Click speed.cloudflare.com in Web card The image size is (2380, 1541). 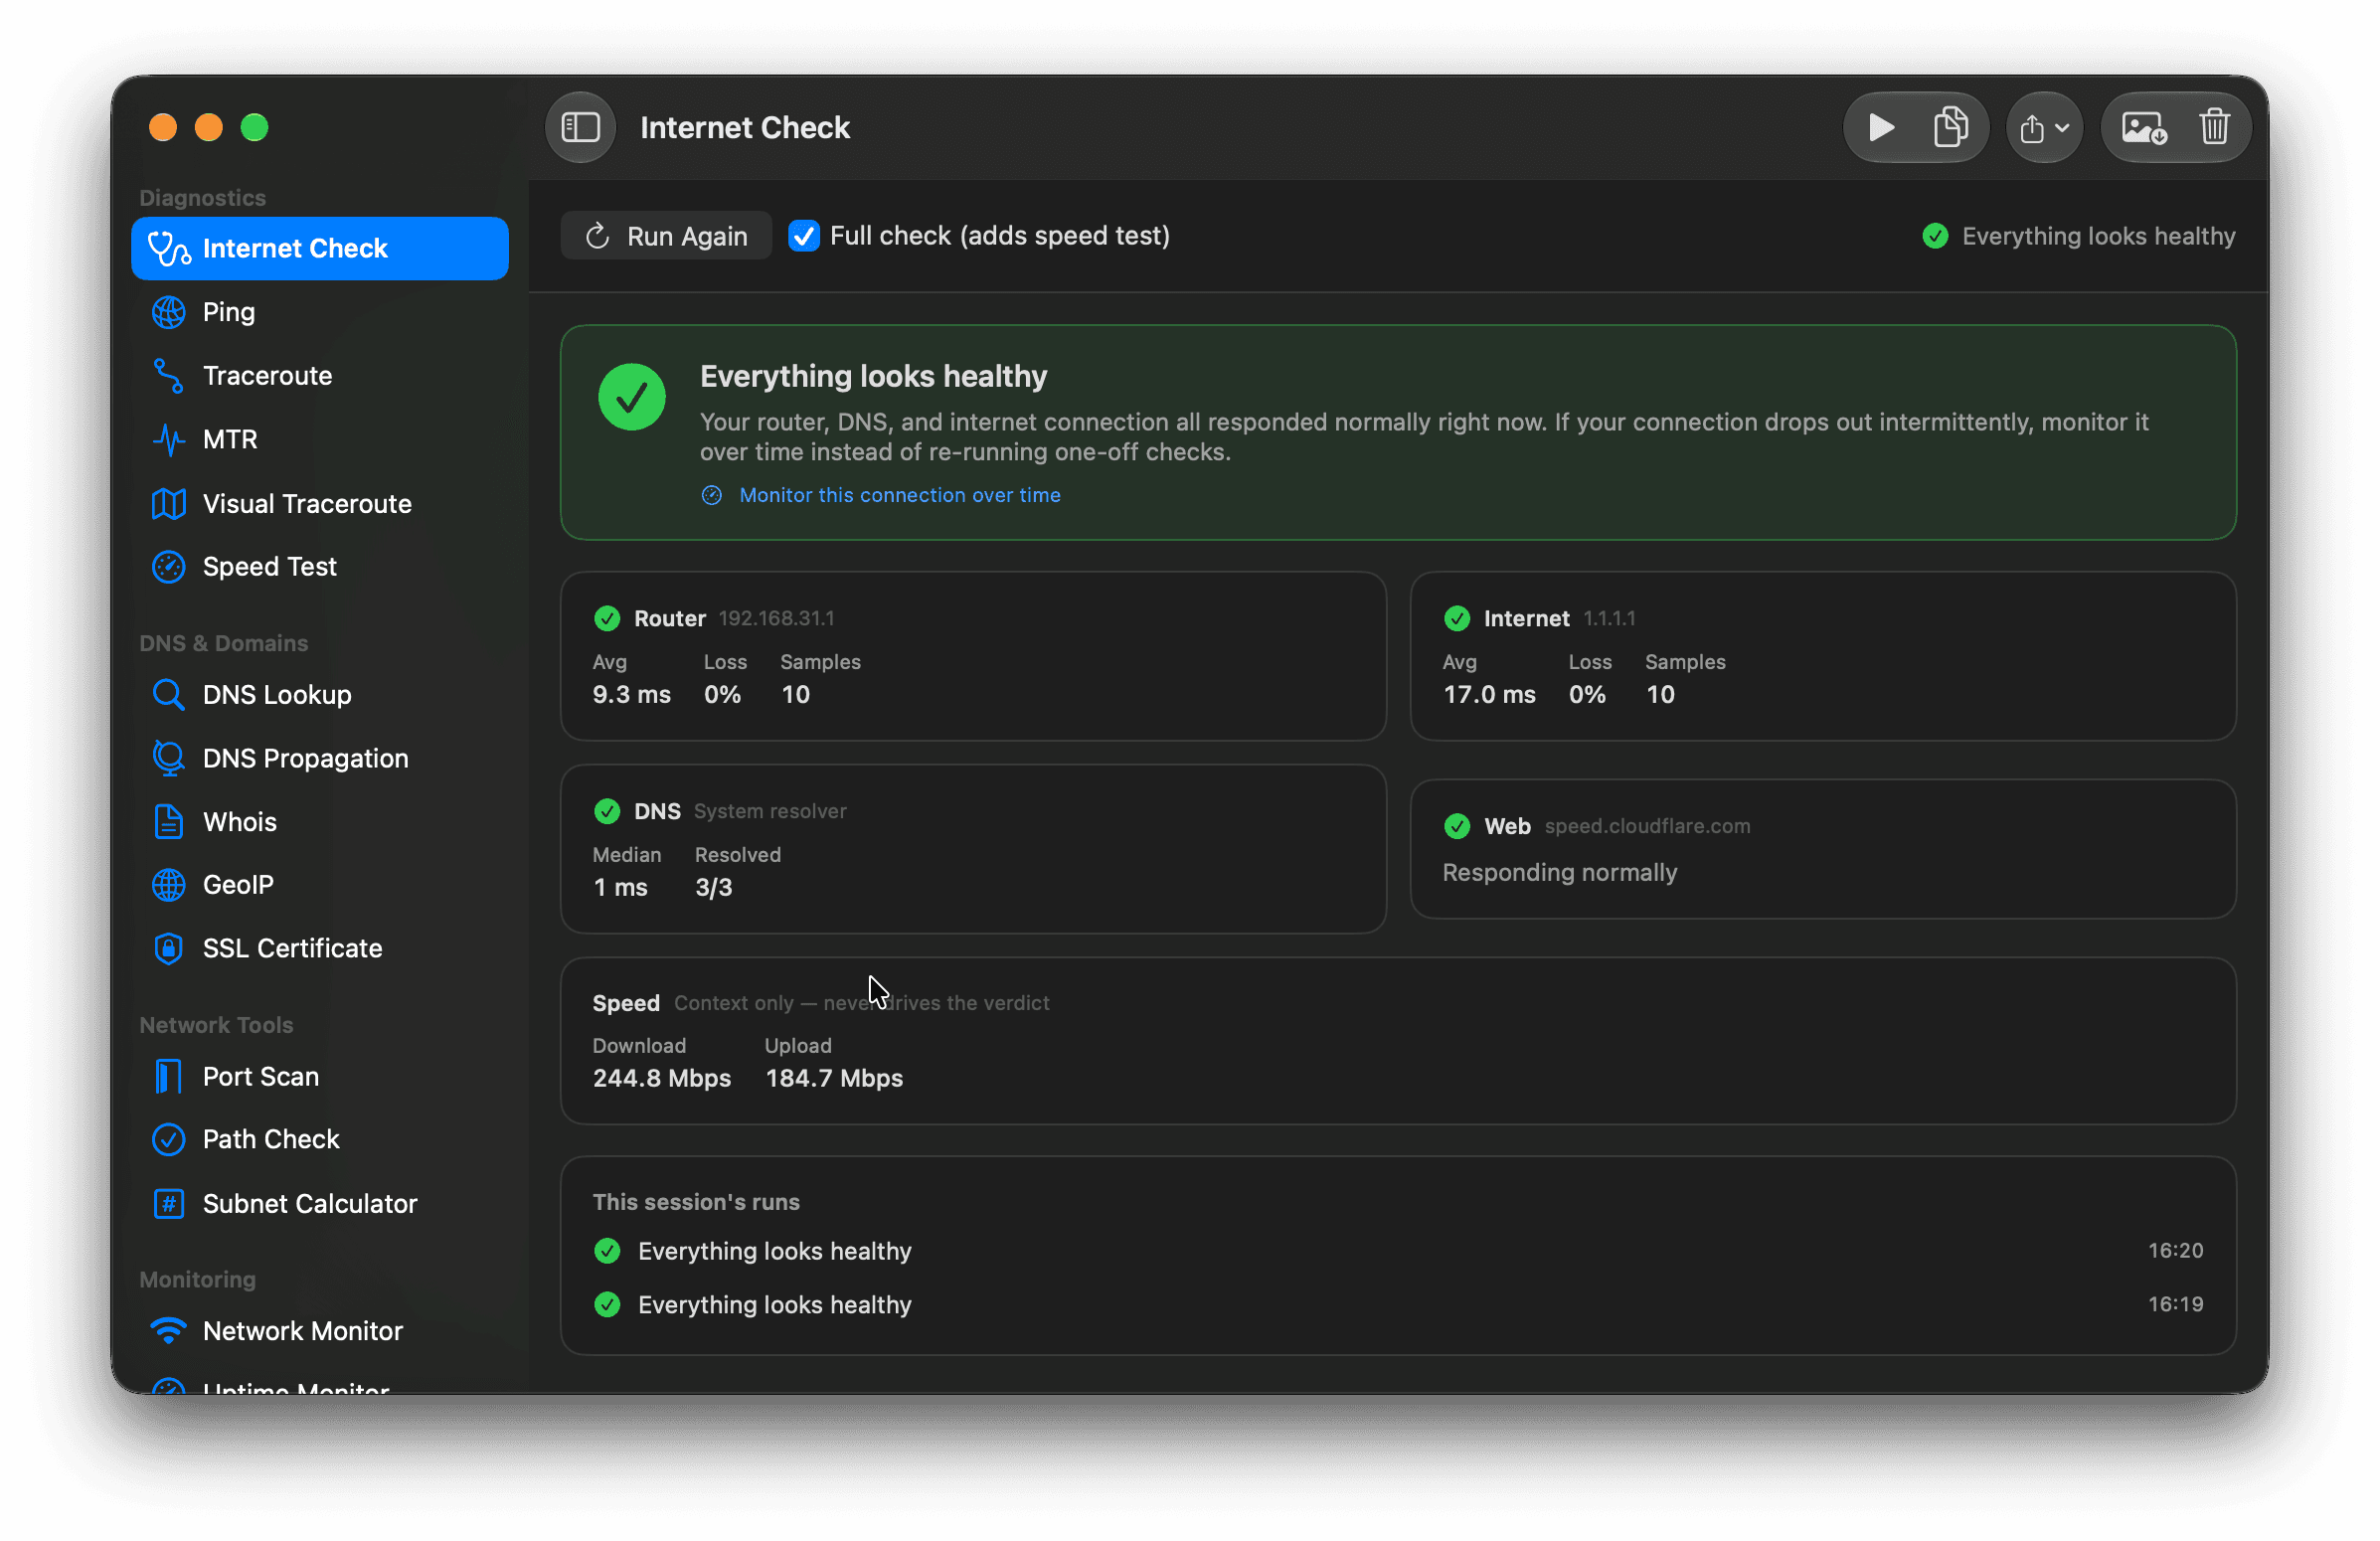[1647, 826]
